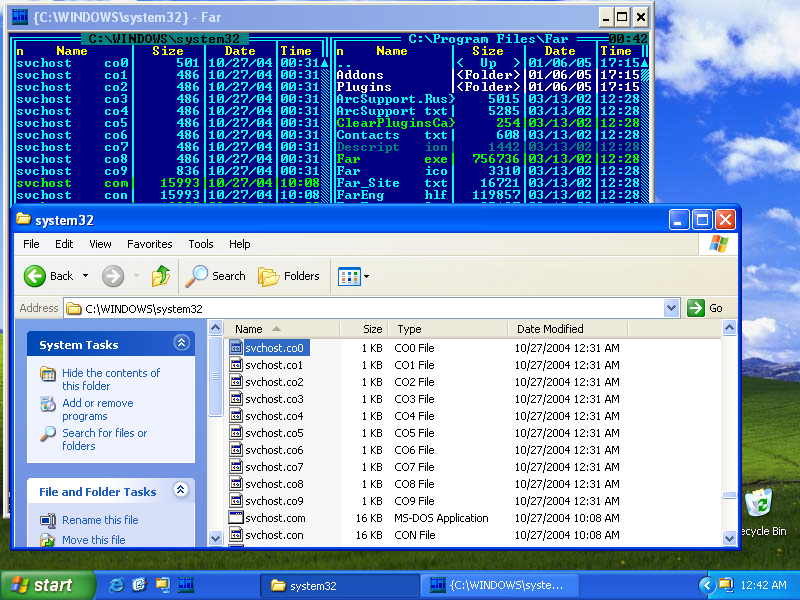Show hidden system tray icons
Screen dimensions: 800x600
(707, 585)
